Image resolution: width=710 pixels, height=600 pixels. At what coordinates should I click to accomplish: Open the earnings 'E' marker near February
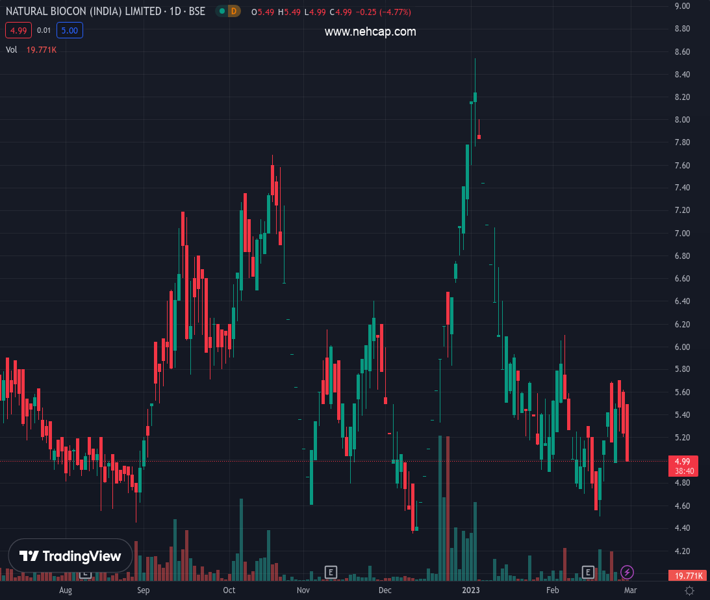589,572
